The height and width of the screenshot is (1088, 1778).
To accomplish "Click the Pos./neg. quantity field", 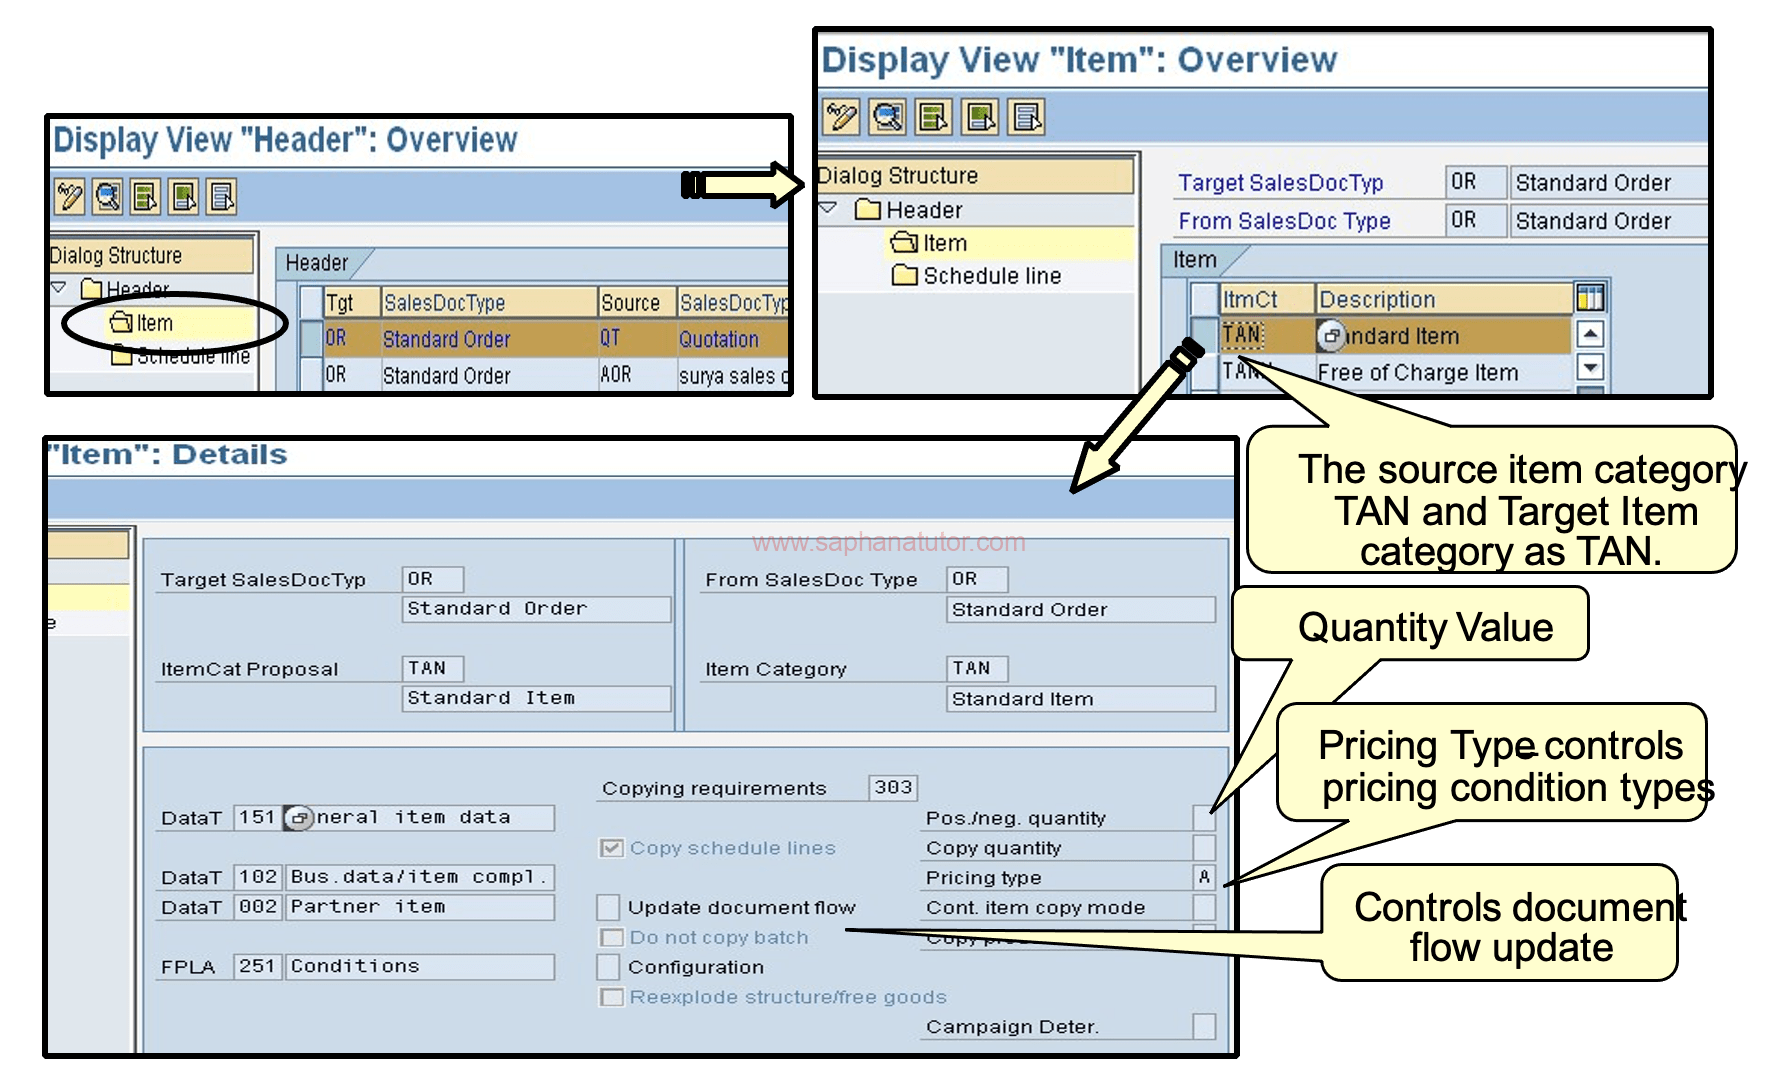I will coord(1204,818).
